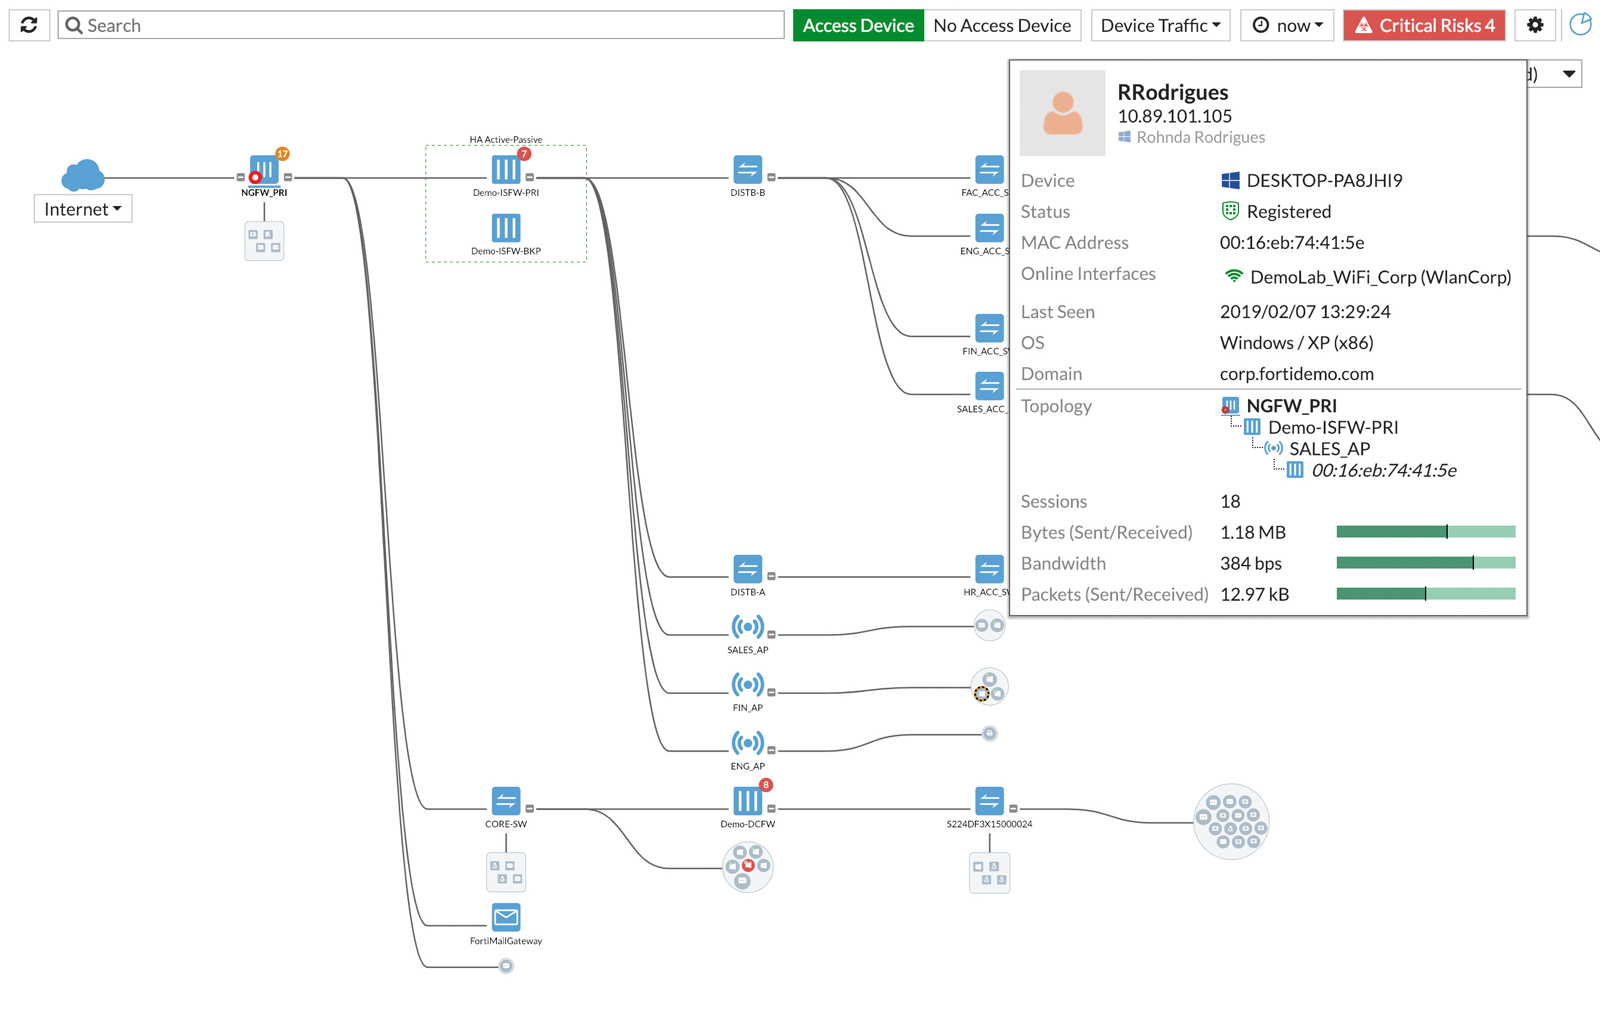Click the Internet cloud icon
The width and height of the screenshot is (1600, 1022).
point(83,175)
